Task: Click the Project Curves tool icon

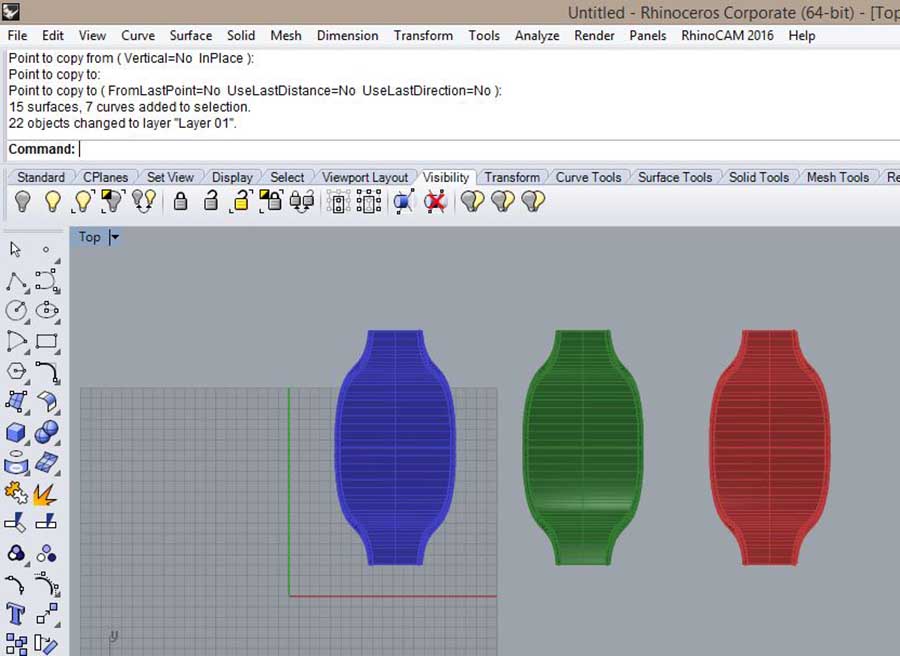Action: [x=16, y=463]
